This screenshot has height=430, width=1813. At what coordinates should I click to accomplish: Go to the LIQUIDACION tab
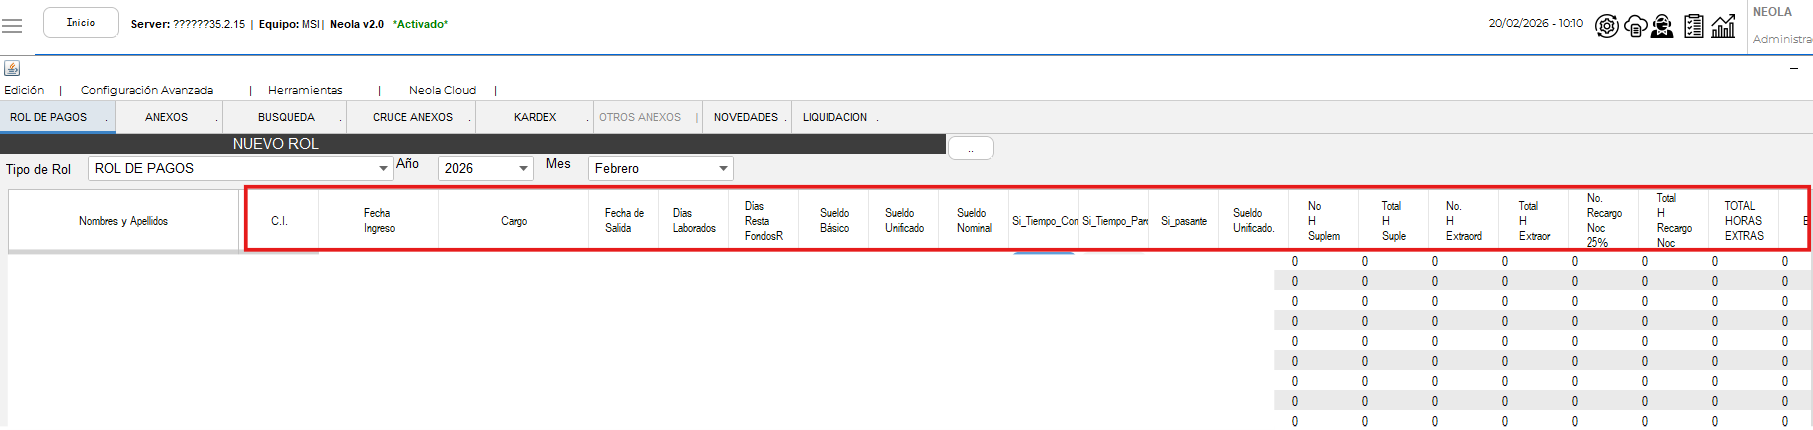[x=835, y=117]
